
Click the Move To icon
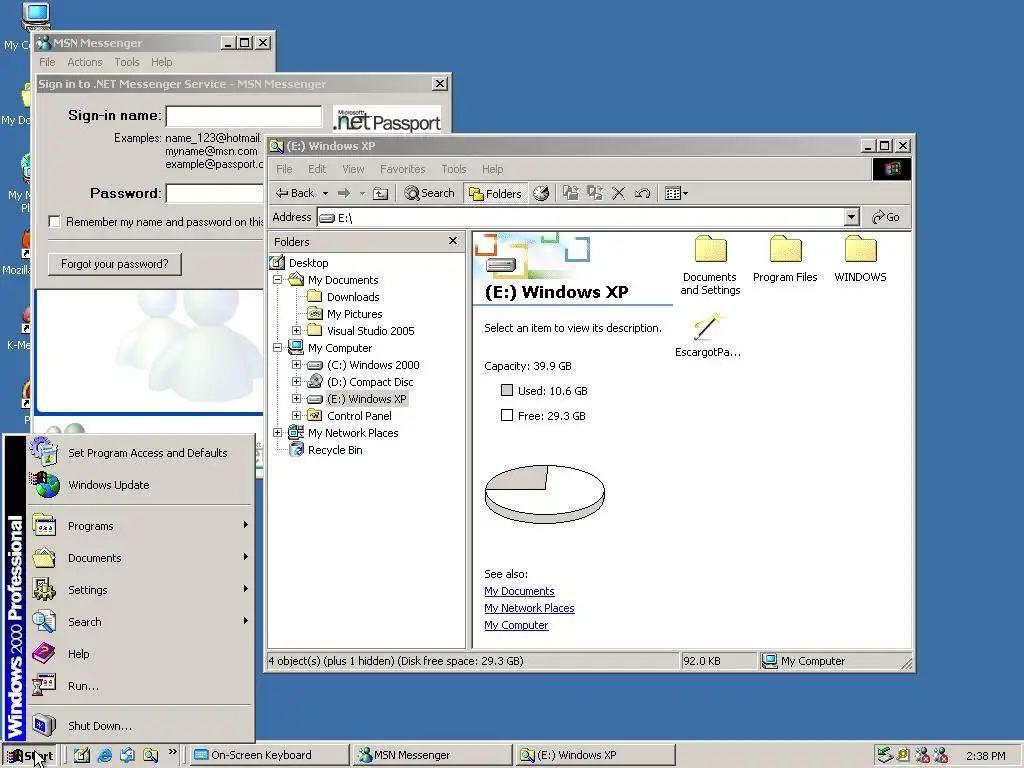571,193
